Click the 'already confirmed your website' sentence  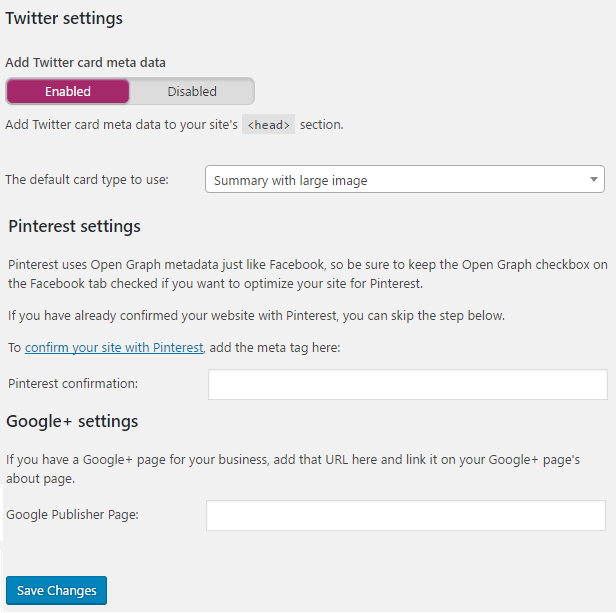point(256,316)
